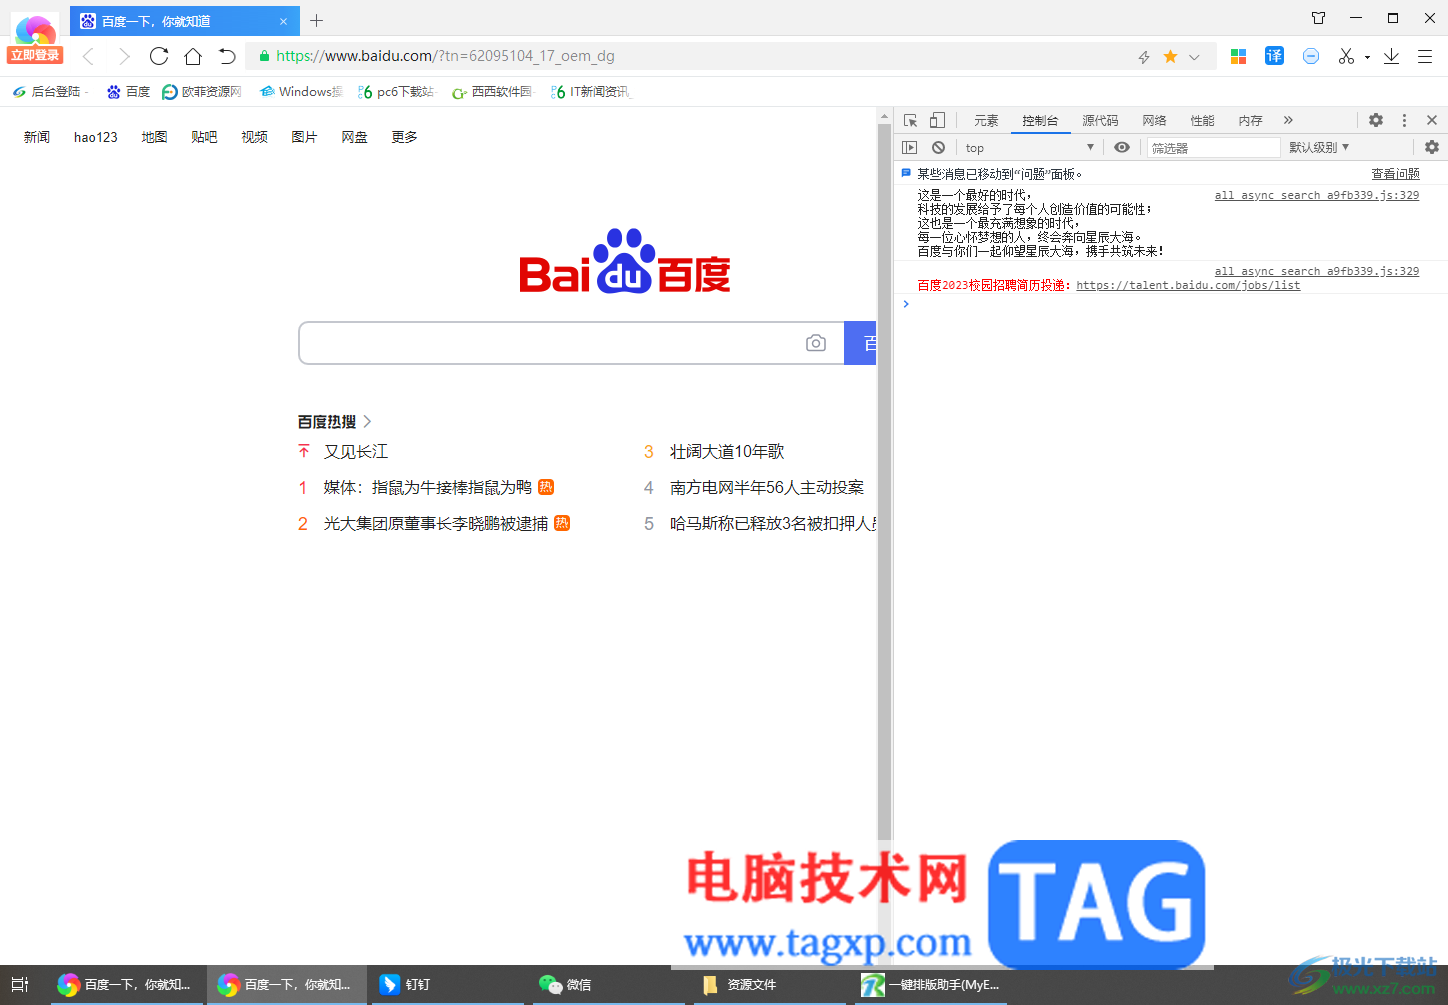Click the eye live-expression icon
Screen dimensions: 1448x1005
1122,147
